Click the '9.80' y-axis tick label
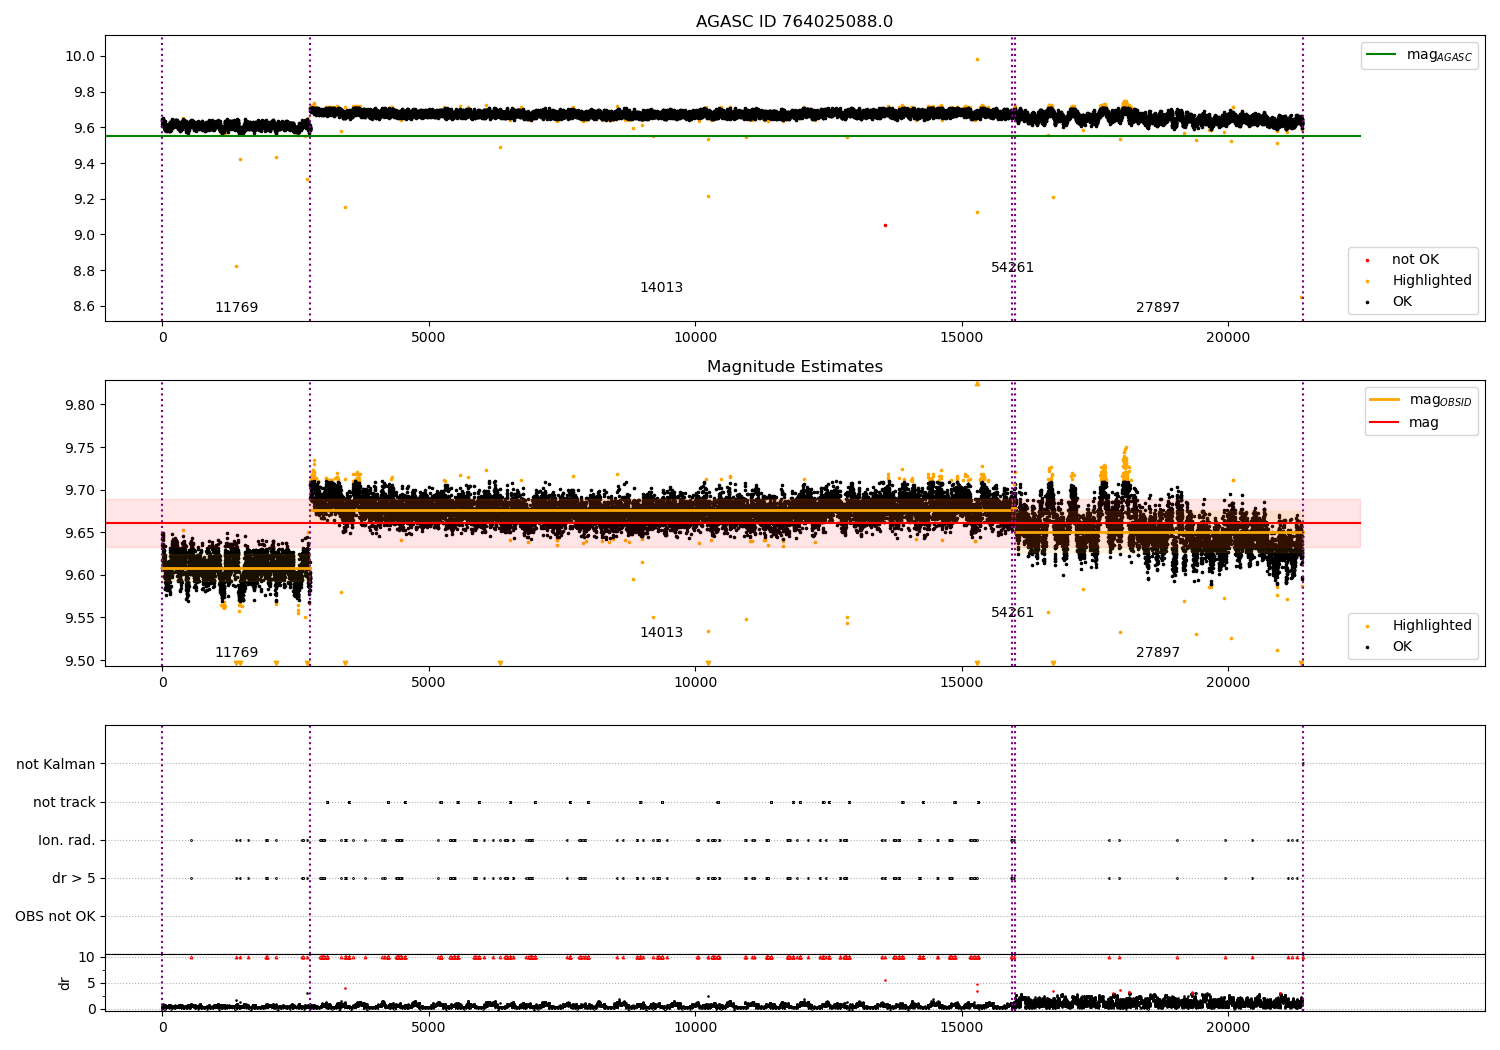The width and height of the screenshot is (1500, 1050). [x=80, y=405]
